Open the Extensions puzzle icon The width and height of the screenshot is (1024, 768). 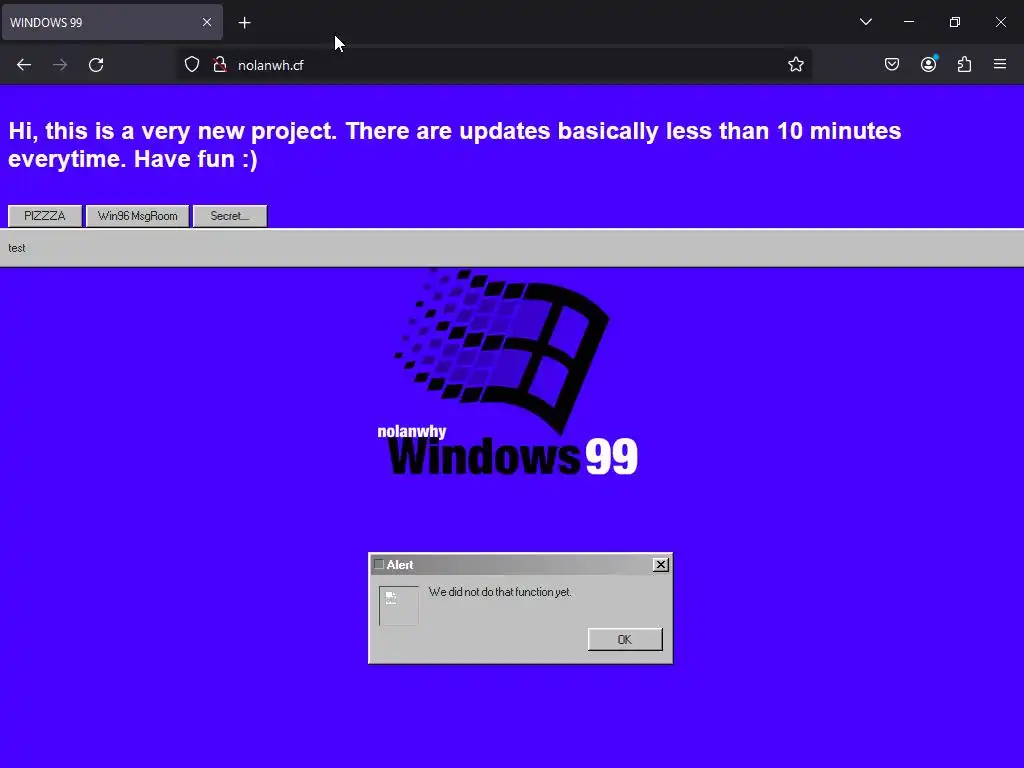(964, 64)
